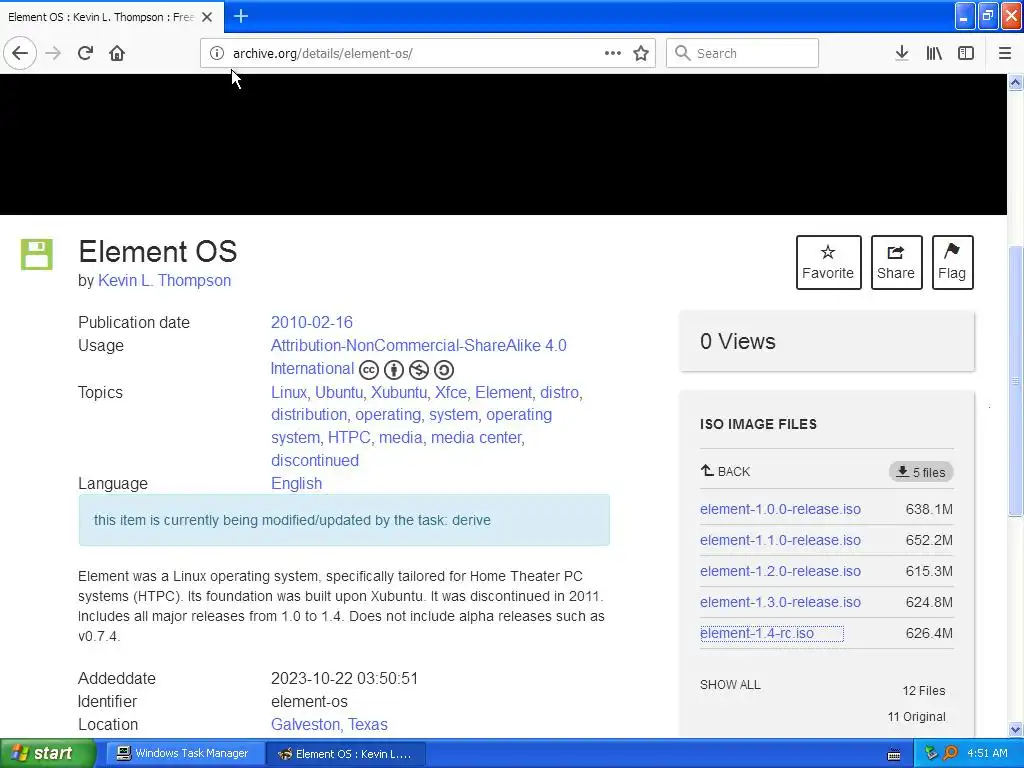The width and height of the screenshot is (1024, 768).
Task: Switch to Windows Task Manager in taskbar
Action: pos(184,753)
